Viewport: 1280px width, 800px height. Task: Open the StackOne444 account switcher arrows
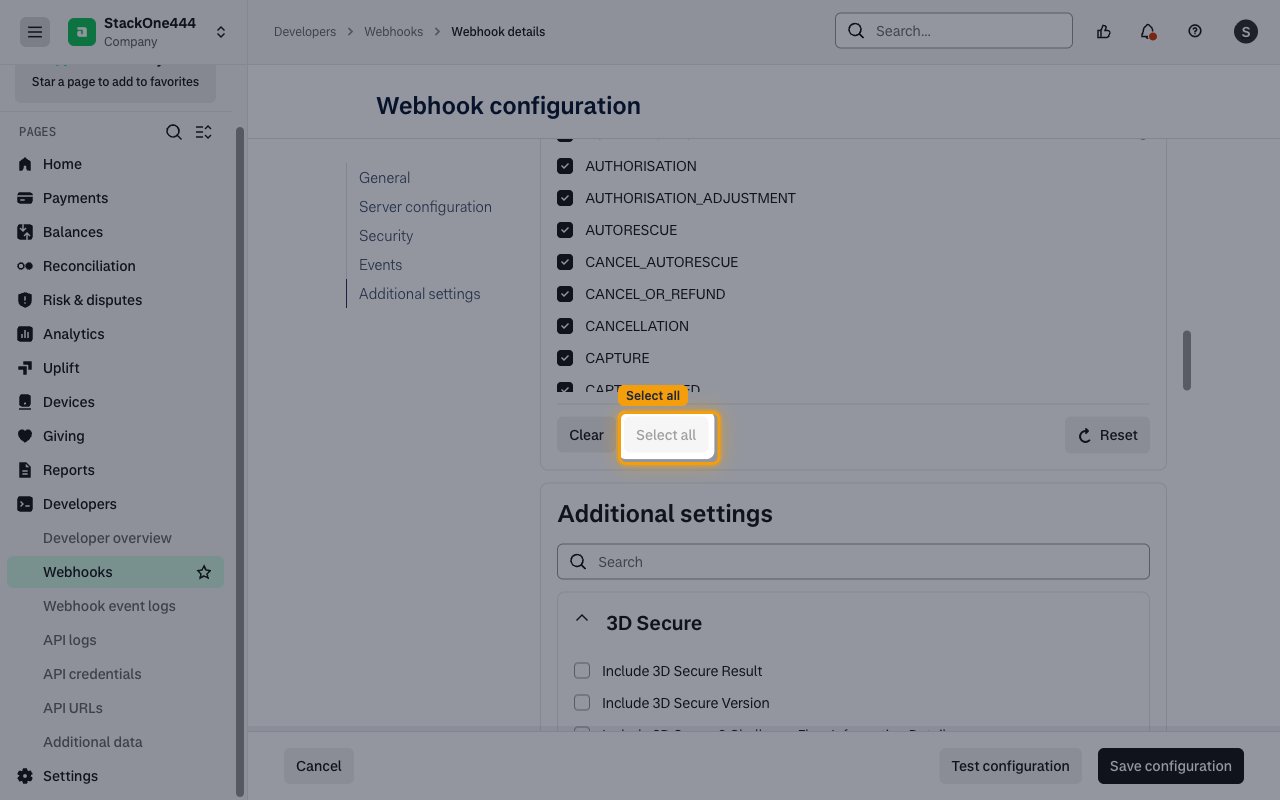click(x=221, y=32)
